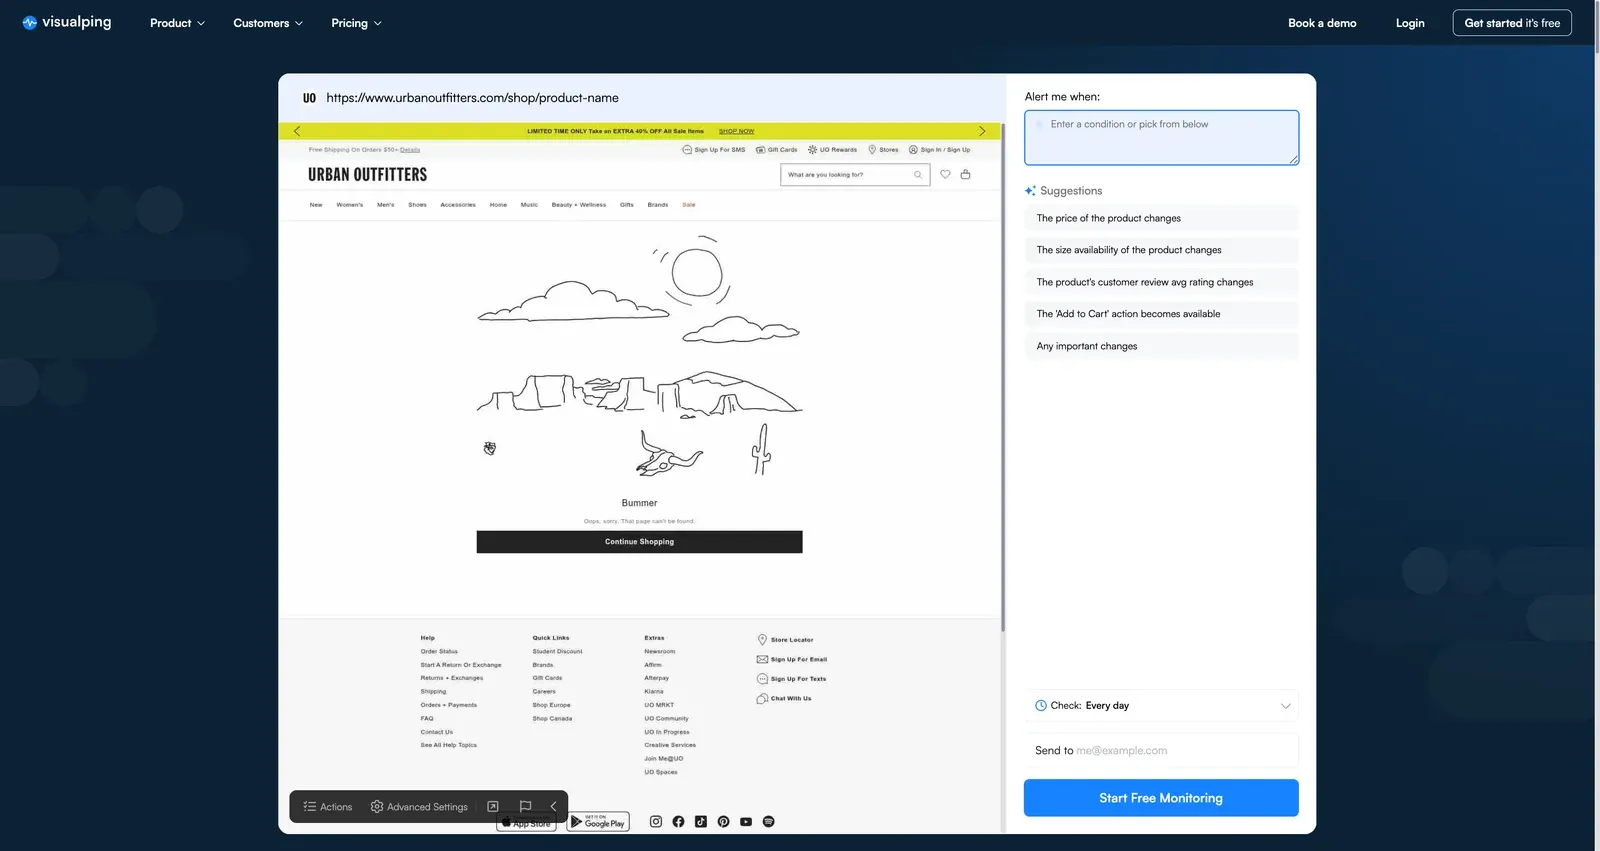
Task: Open the Sale menu tab
Action: coord(689,205)
